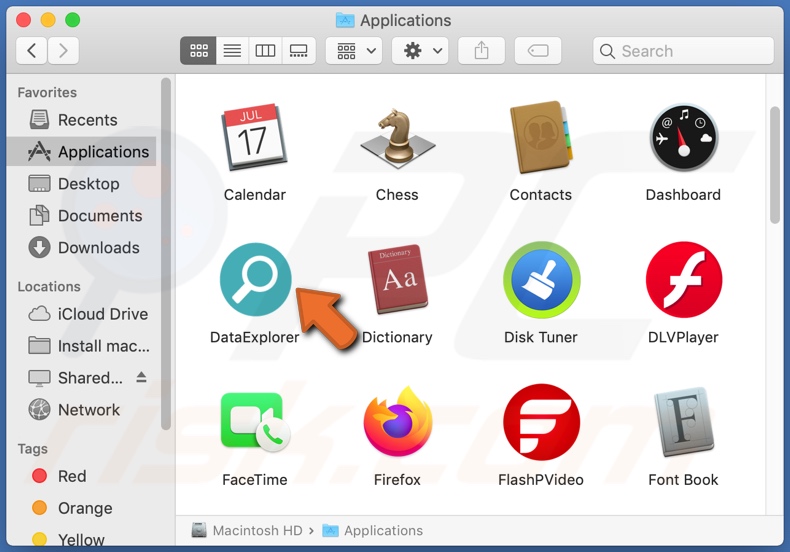Click the Share toolbar button
790x552 pixels.
(x=481, y=51)
